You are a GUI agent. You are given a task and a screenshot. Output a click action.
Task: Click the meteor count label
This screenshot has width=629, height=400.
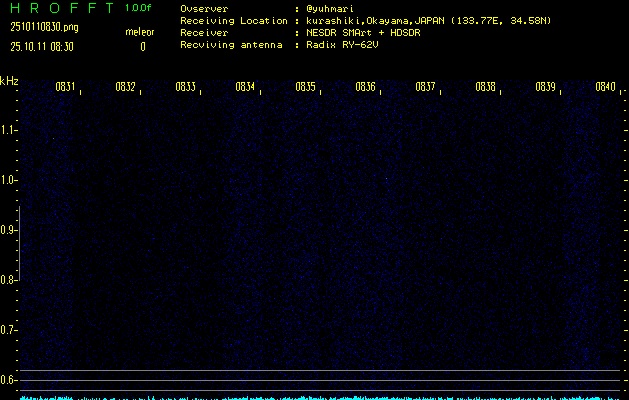click(x=140, y=32)
